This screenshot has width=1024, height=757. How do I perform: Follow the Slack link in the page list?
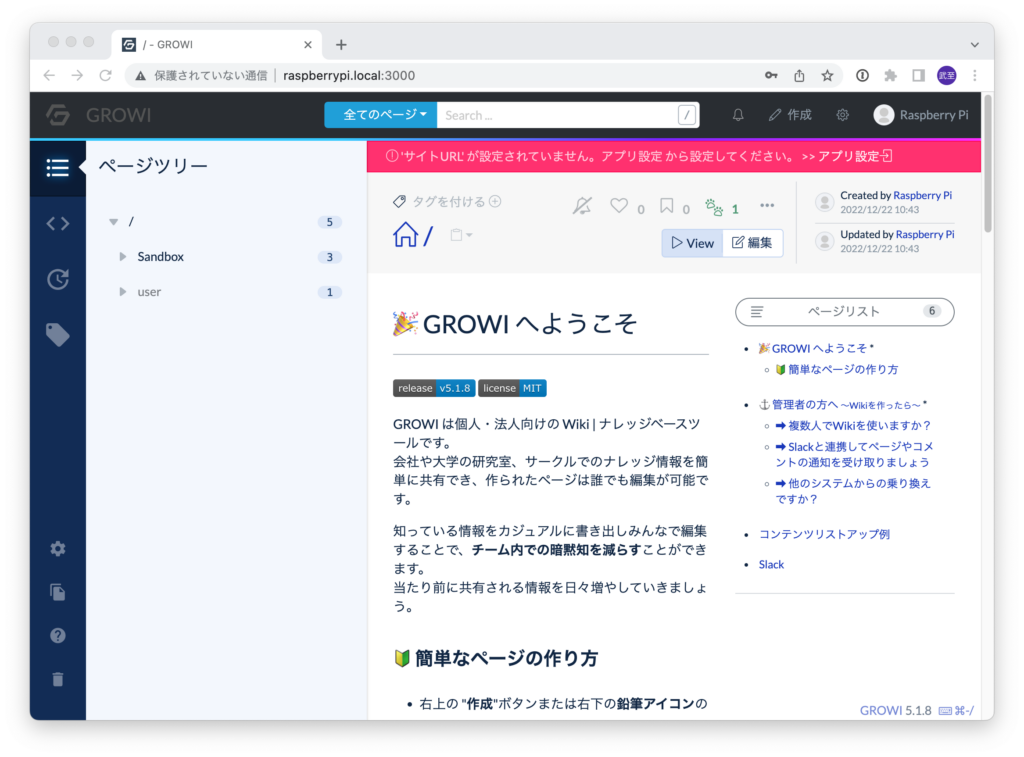pos(771,564)
